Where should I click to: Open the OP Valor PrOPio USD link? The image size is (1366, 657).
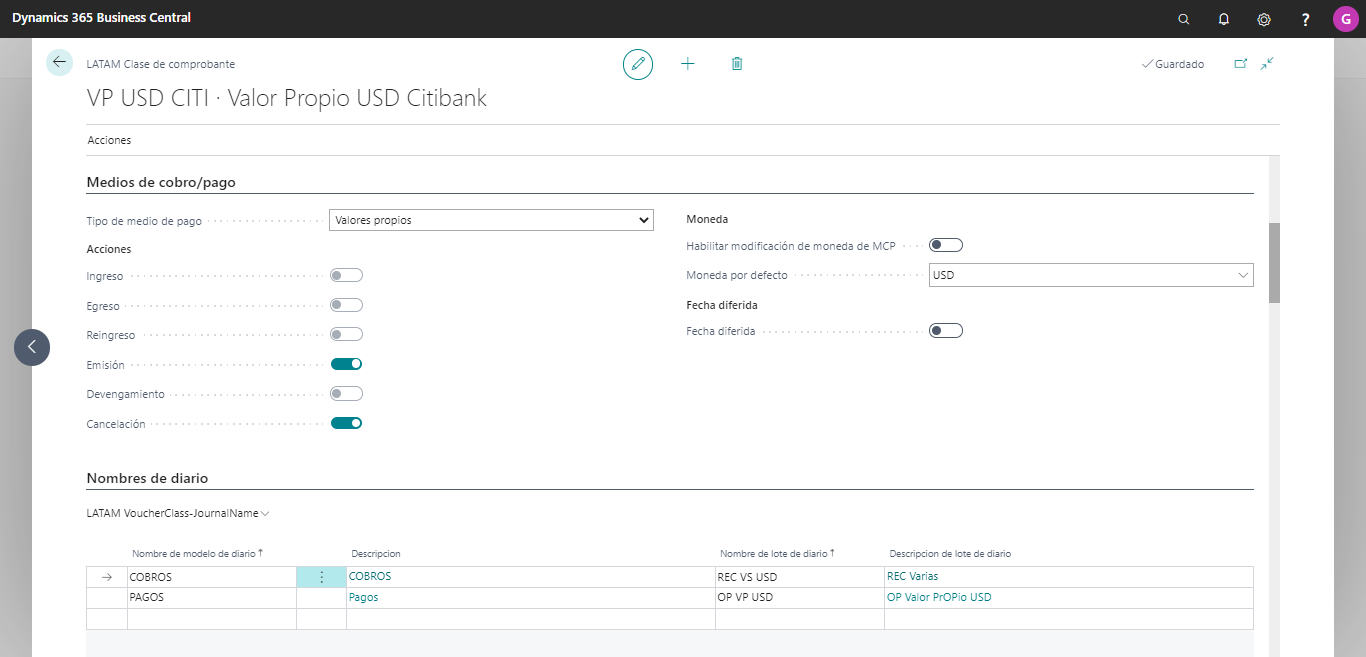coord(939,597)
